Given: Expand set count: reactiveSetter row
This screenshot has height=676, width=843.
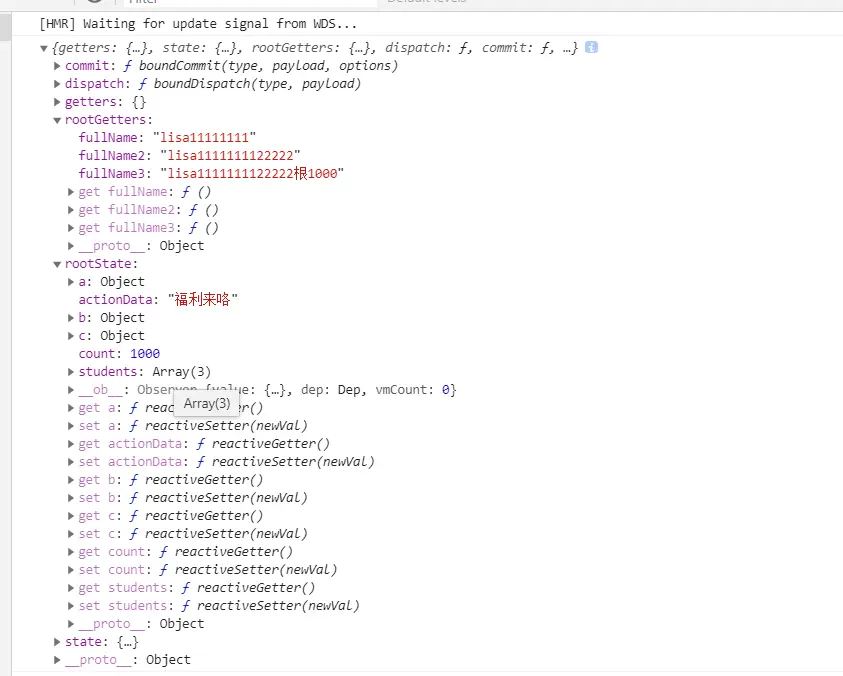Looking at the screenshot, I should point(70,570).
